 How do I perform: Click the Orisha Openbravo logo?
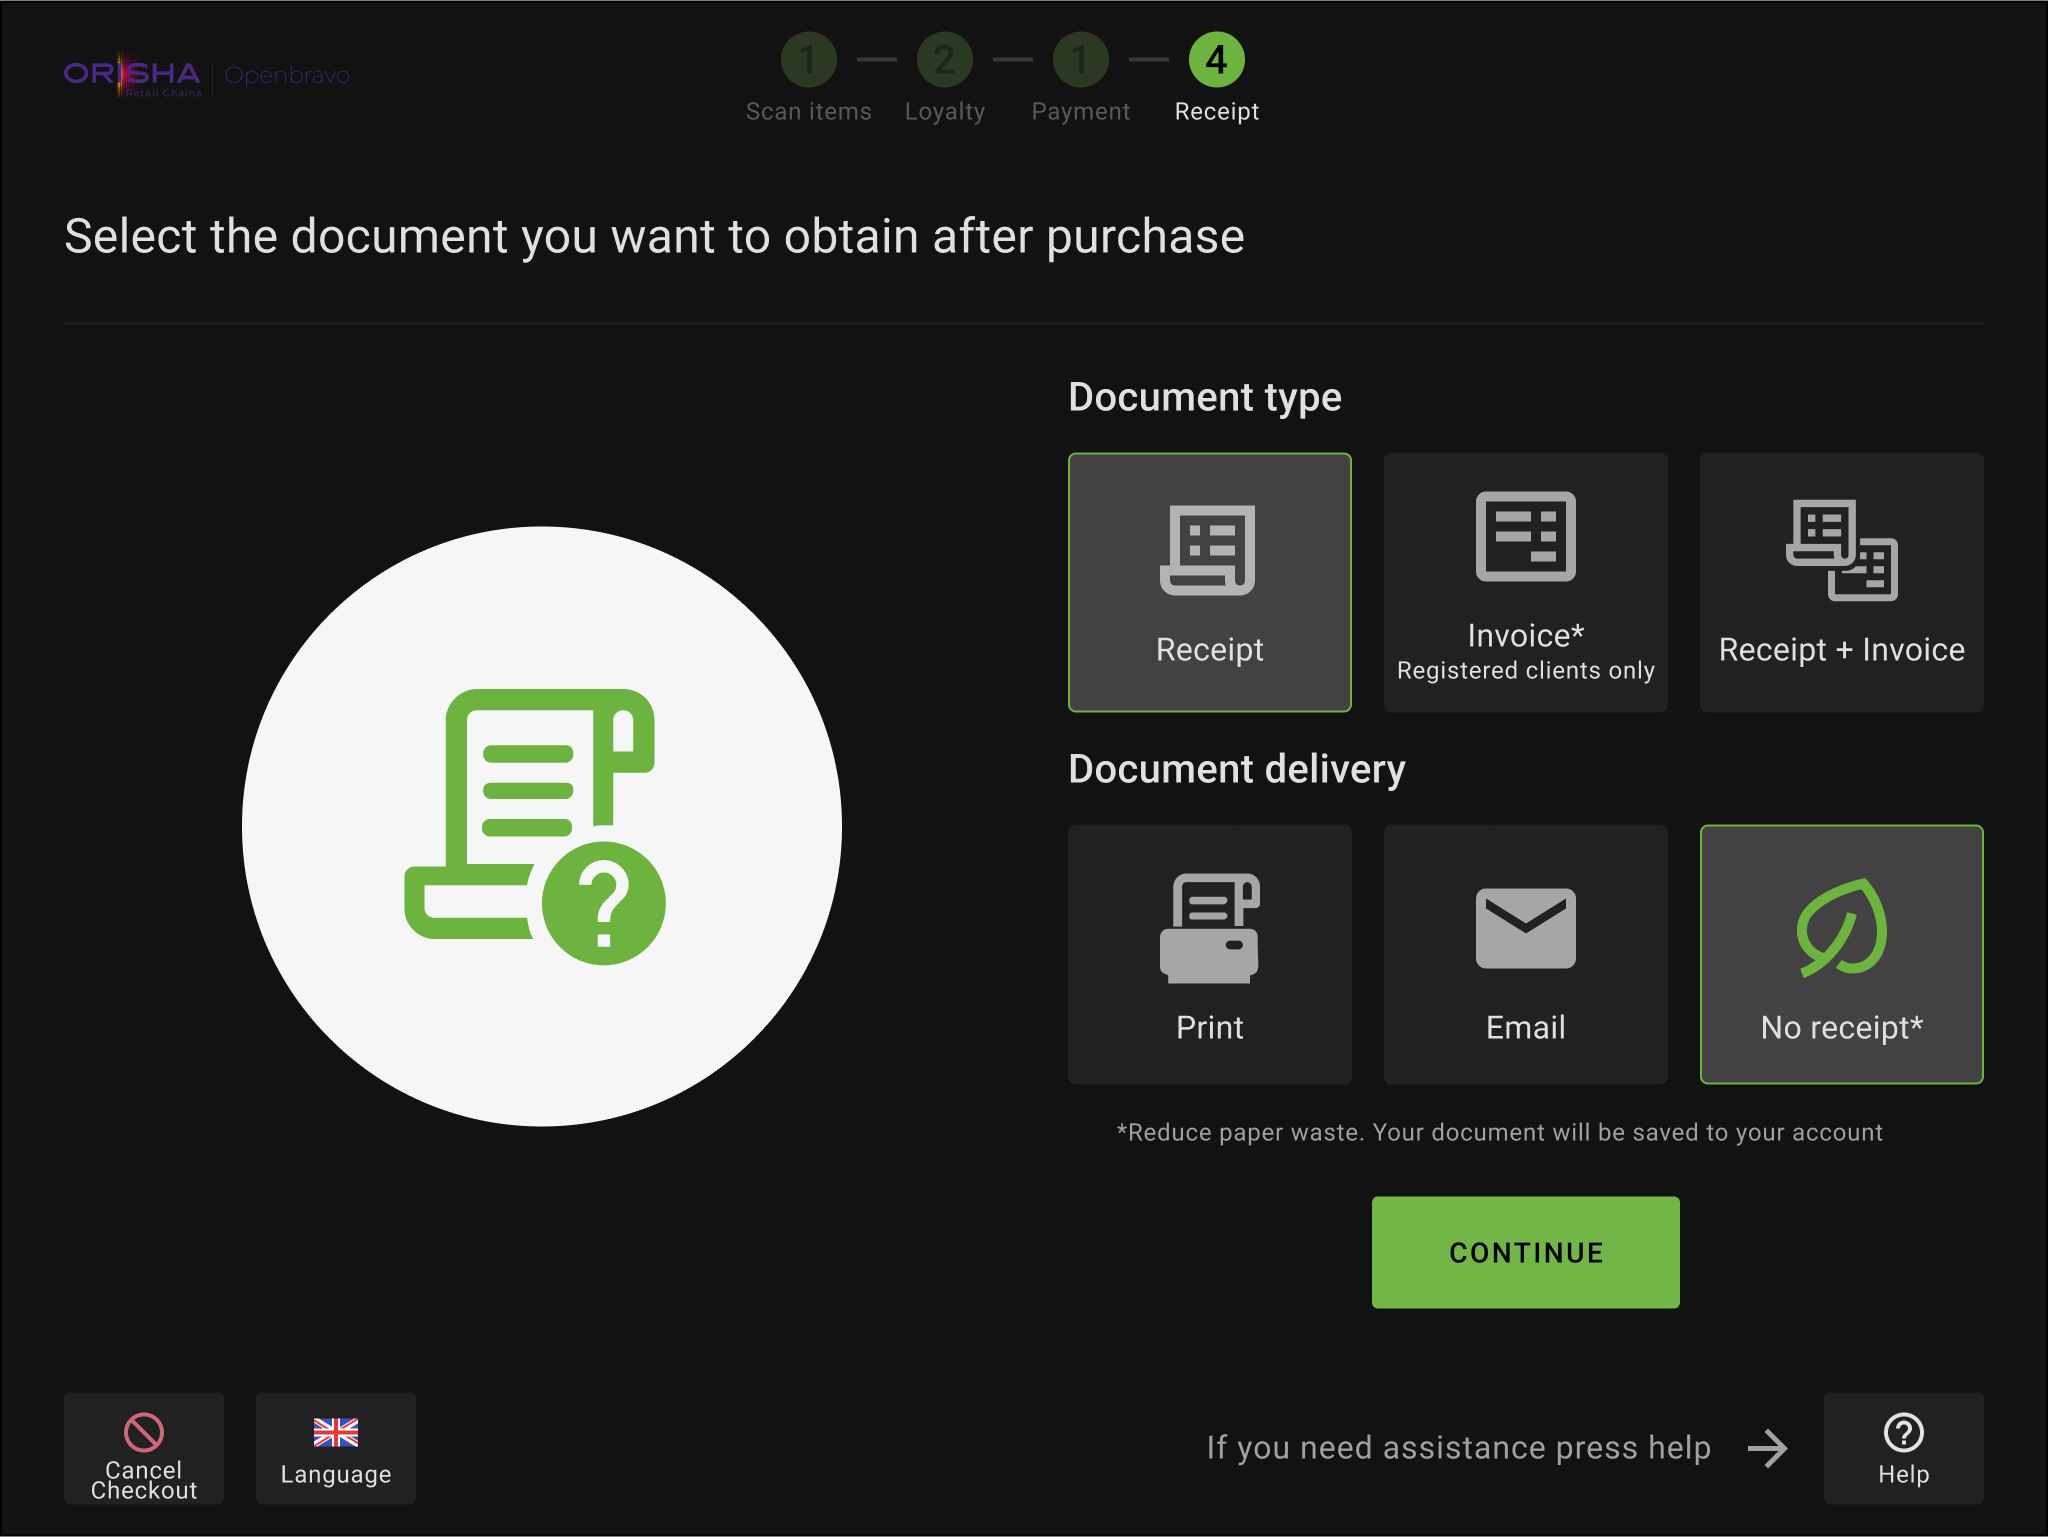[206, 75]
